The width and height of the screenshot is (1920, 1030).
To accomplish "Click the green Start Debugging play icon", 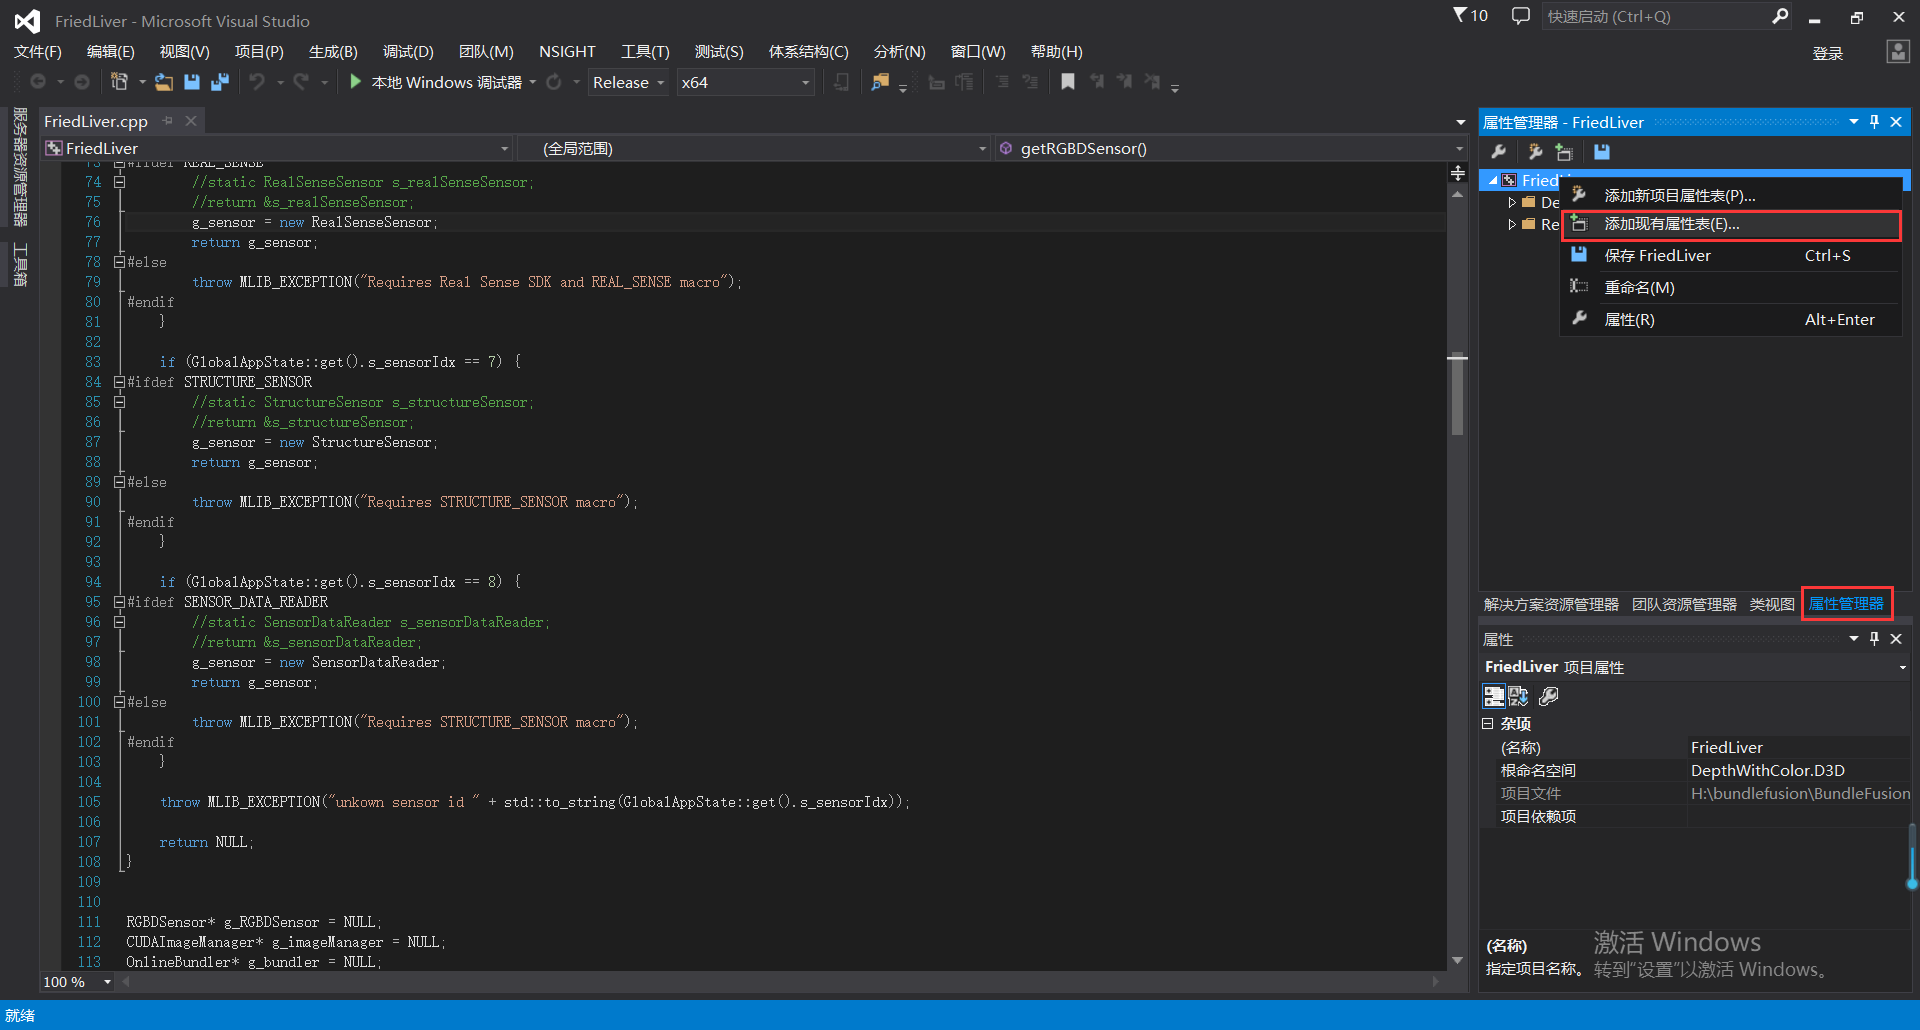I will 355,82.
